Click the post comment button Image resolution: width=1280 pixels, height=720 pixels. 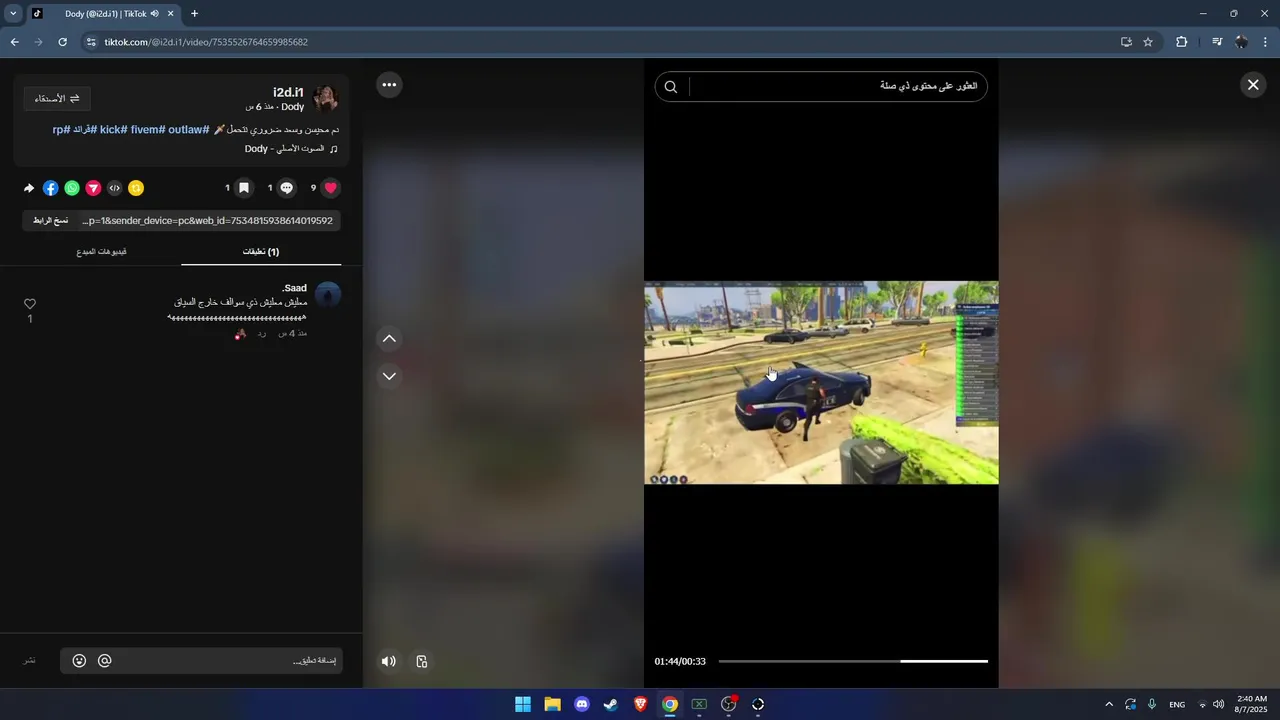pos(30,661)
